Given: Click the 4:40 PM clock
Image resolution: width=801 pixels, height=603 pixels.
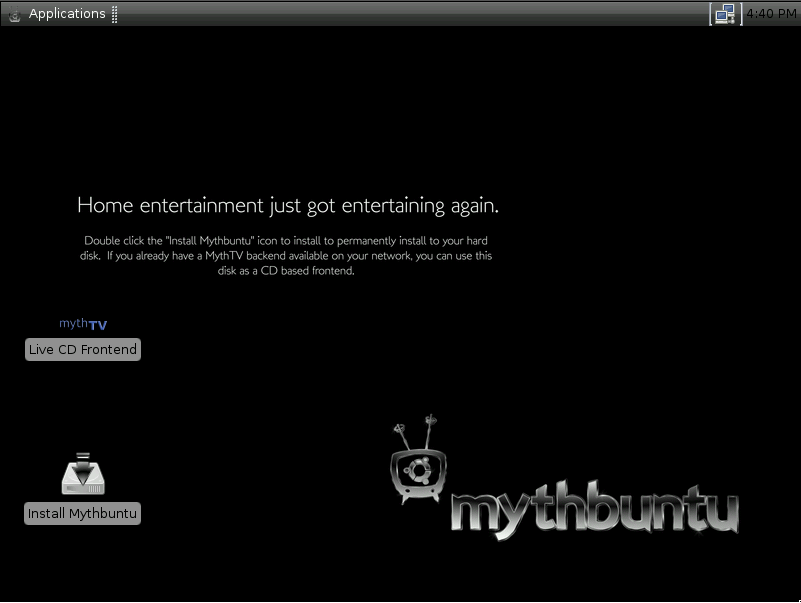Looking at the screenshot, I should (771, 14).
